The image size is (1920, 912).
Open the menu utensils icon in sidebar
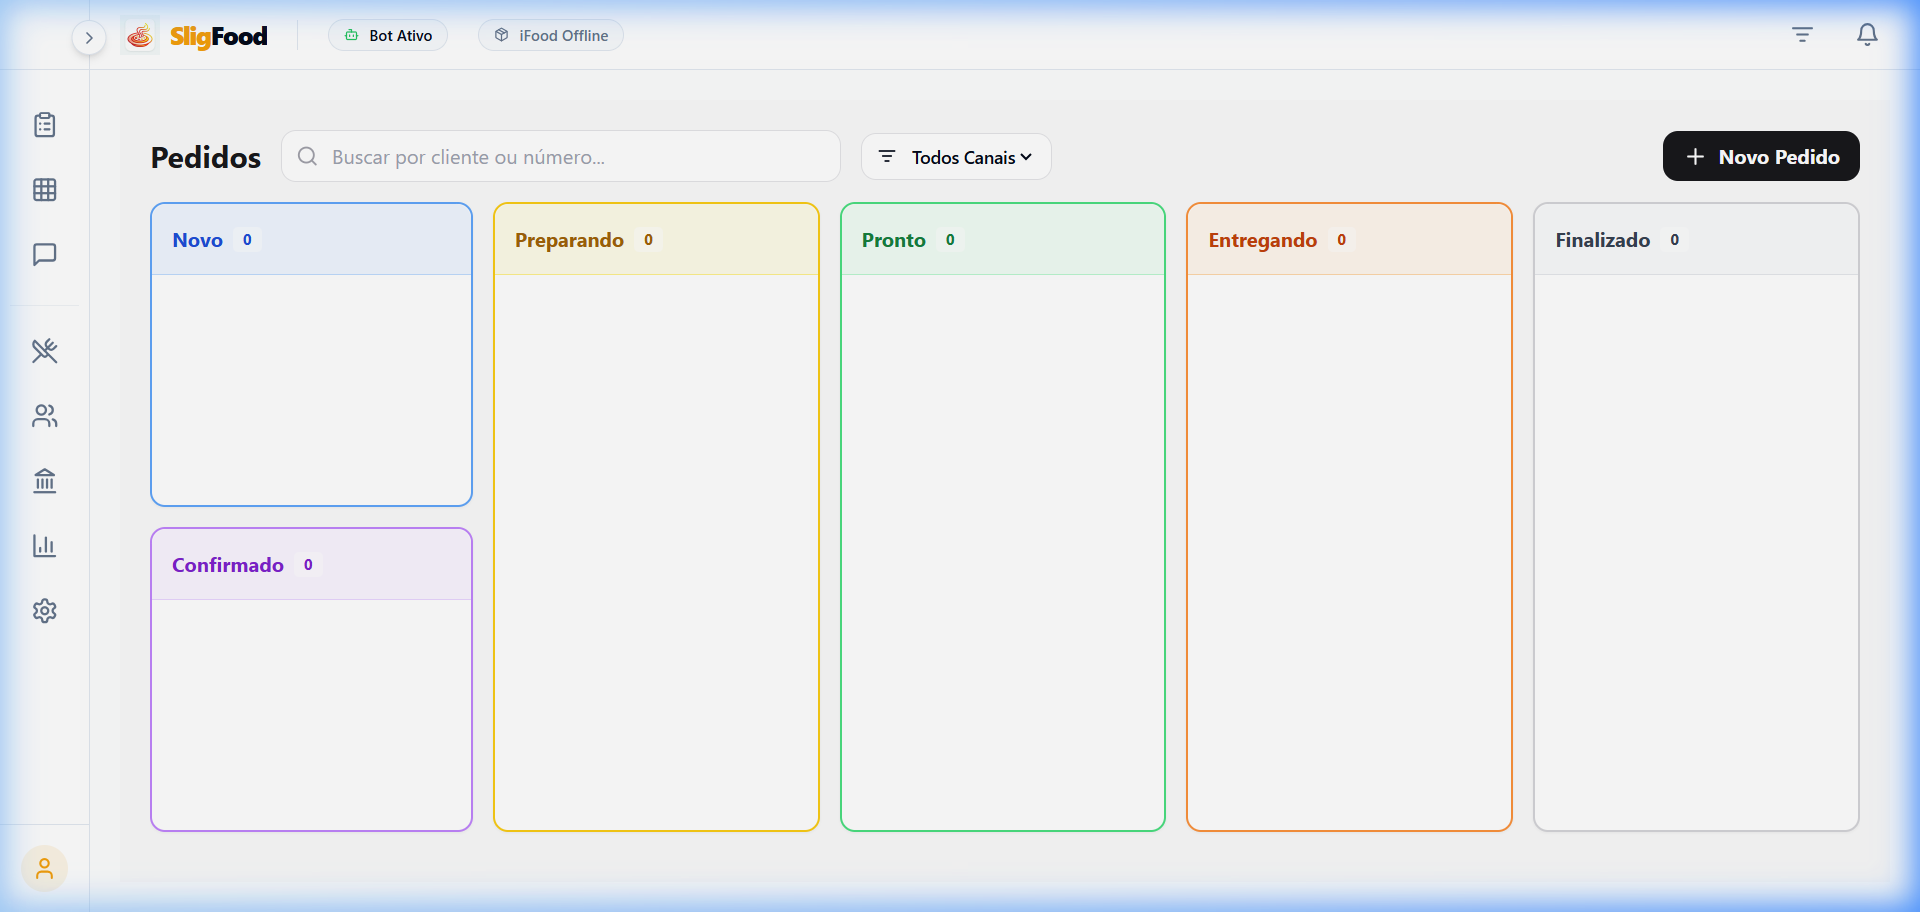point(45,351)
